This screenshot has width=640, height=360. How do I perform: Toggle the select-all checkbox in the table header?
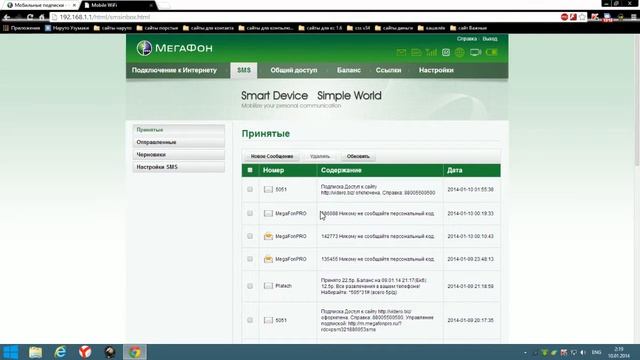pyautogui.click(x=250, y=170)
